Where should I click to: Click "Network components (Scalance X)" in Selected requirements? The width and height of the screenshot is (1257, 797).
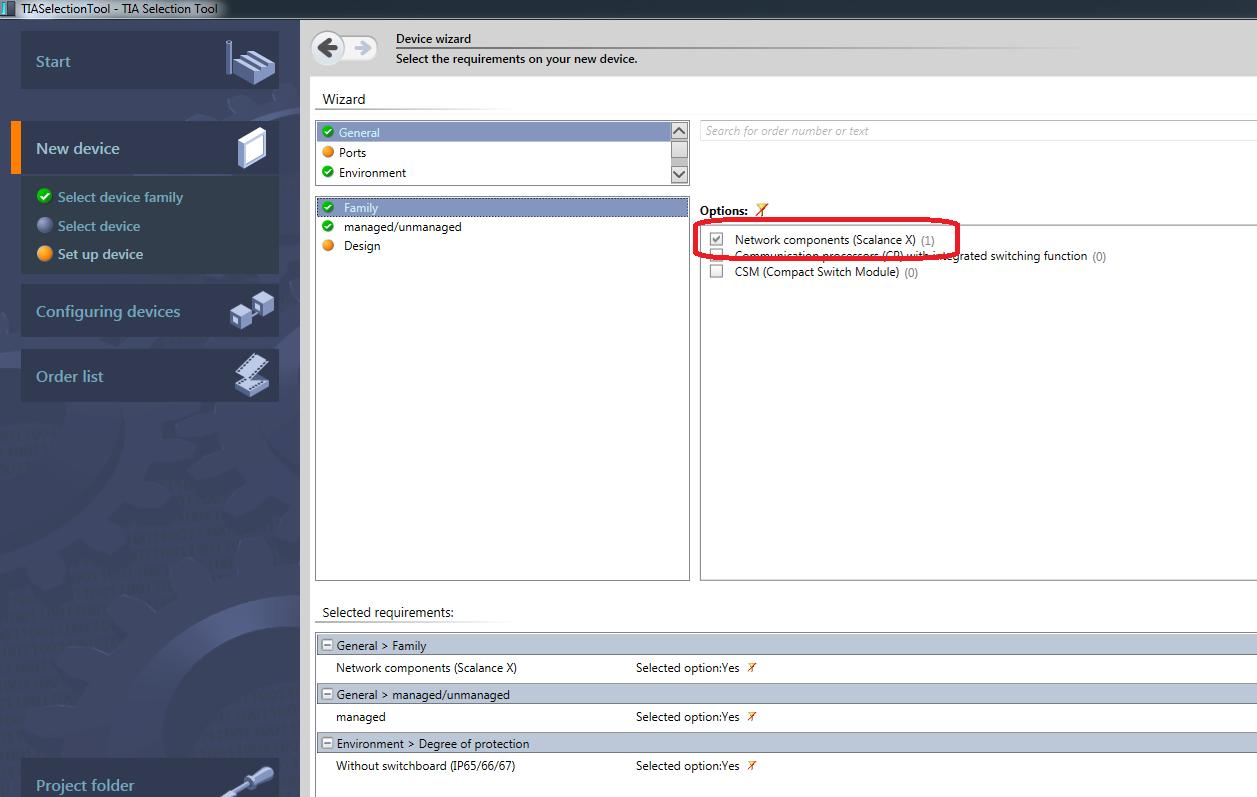(426, 668)
